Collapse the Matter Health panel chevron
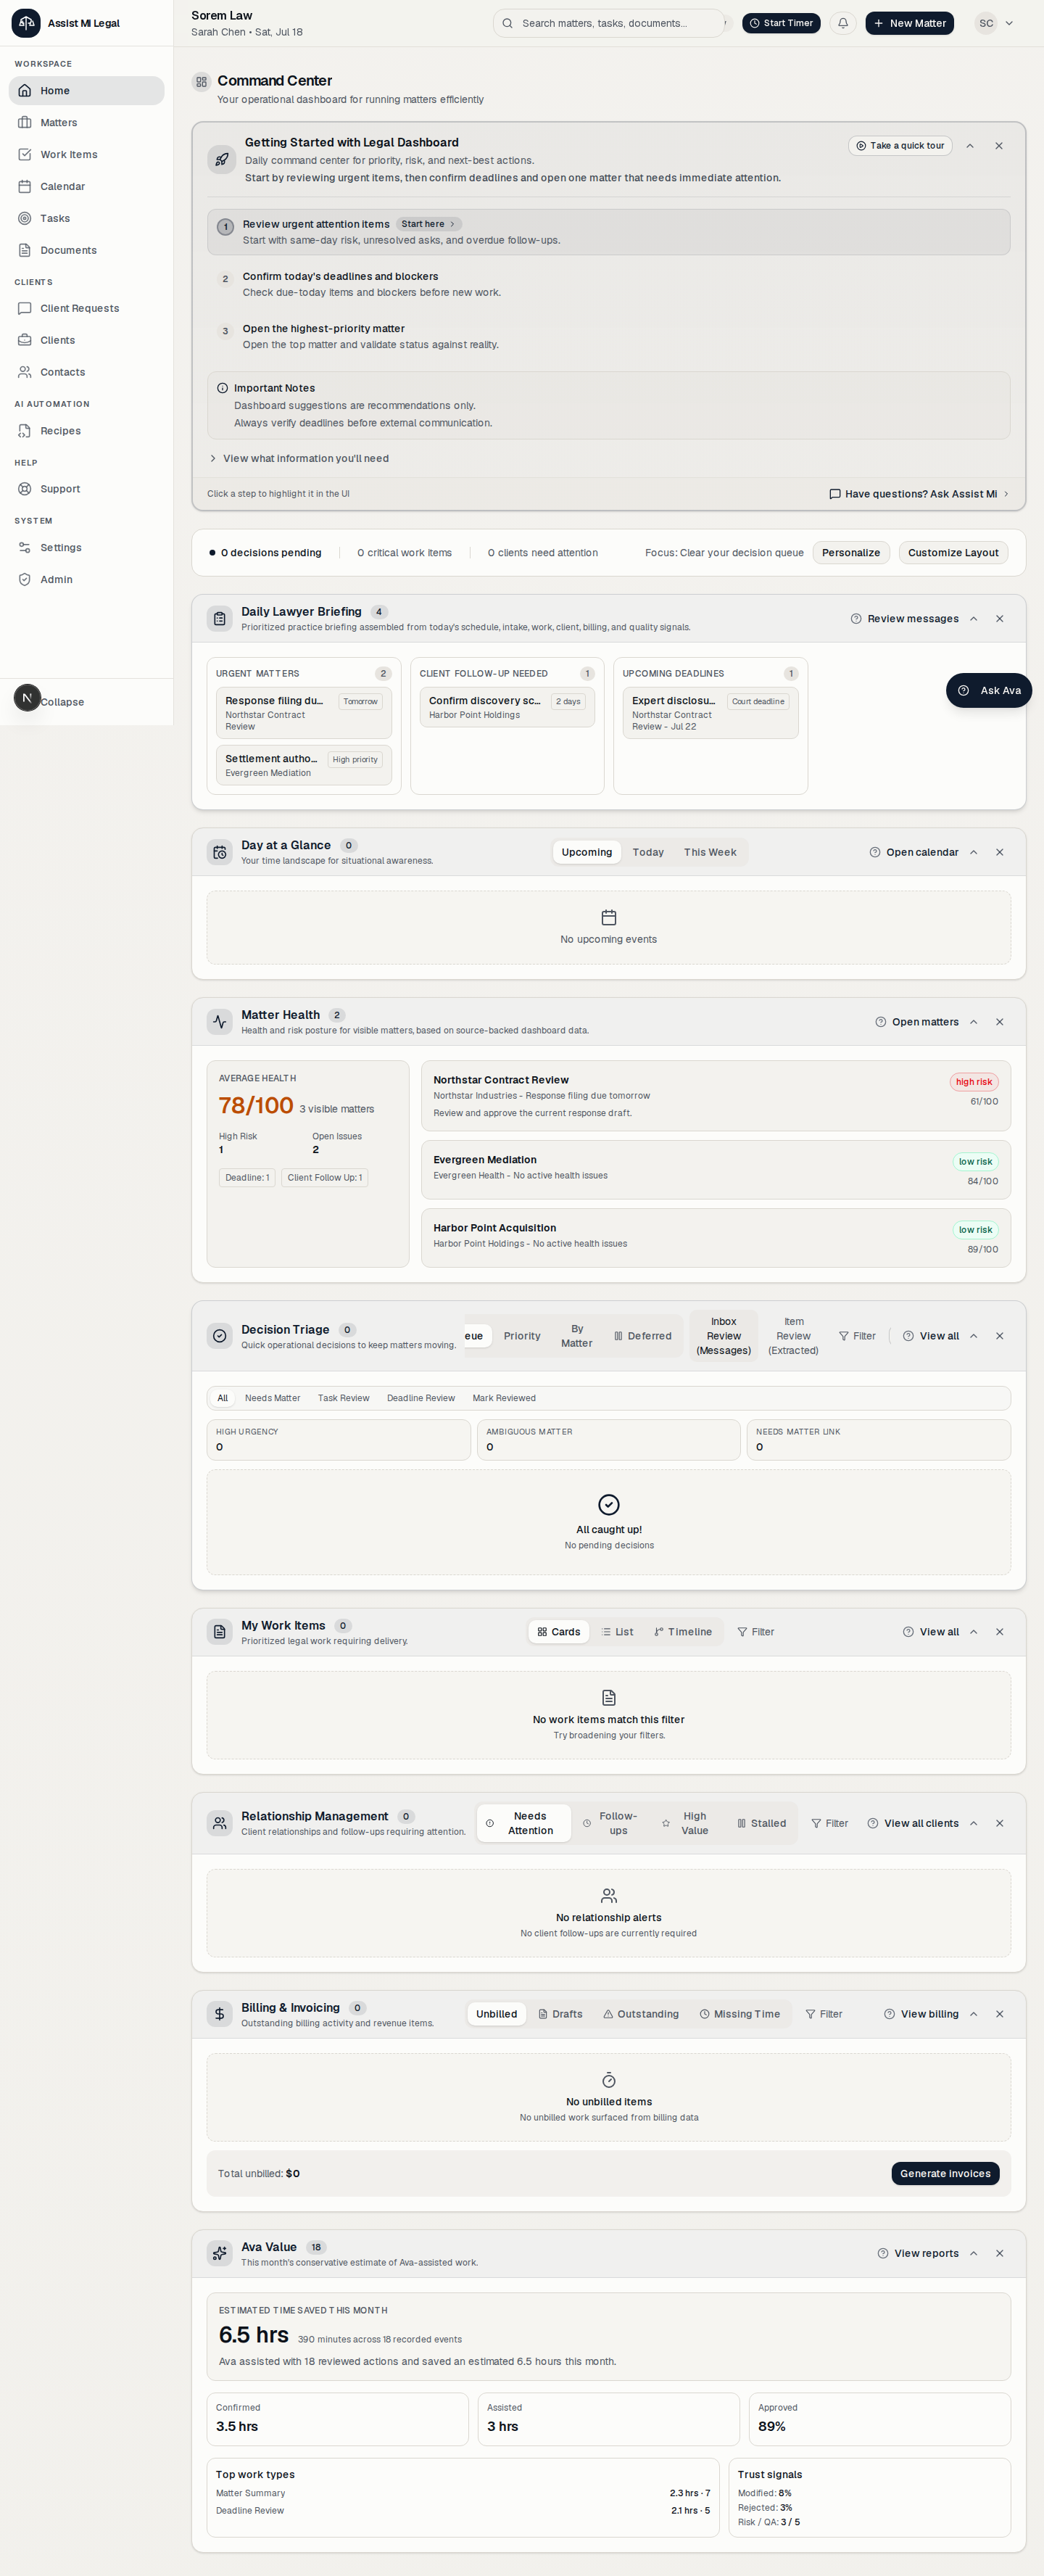Viewport: 1044px width, 2576px height. [973, 1022]
